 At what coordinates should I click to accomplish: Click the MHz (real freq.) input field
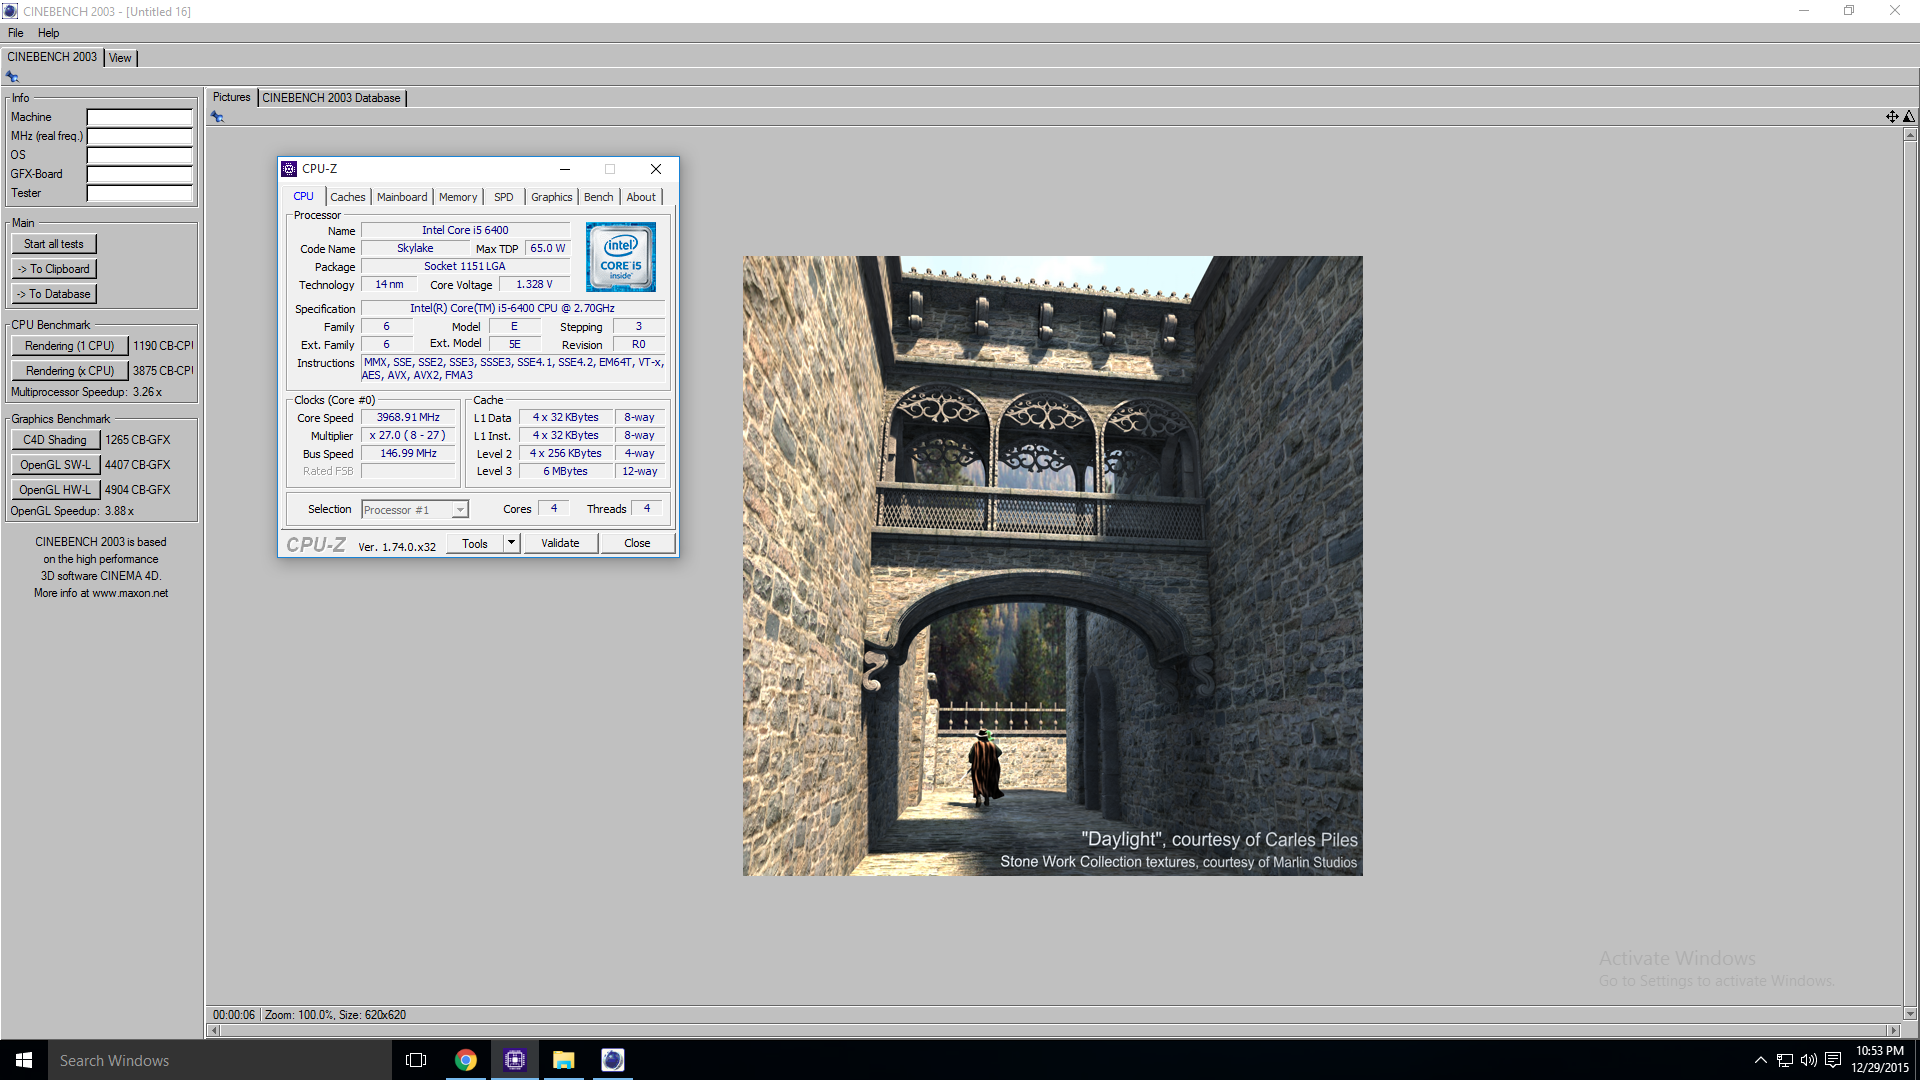tap(139, 136)
